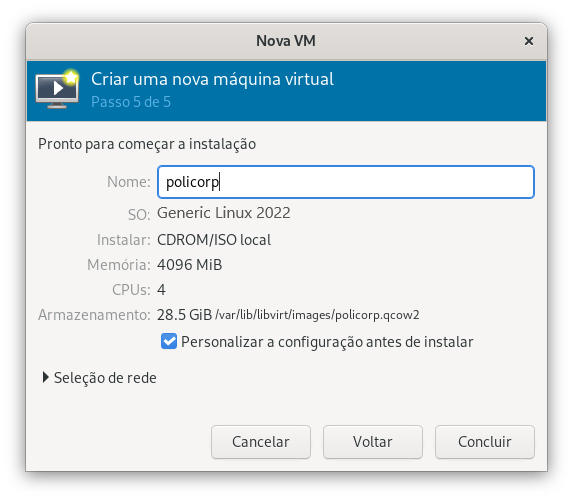The width and height of the screenshot is (573, 500).
Task: Click the CPUs value '4'
Action: click(x=161, y=290)
